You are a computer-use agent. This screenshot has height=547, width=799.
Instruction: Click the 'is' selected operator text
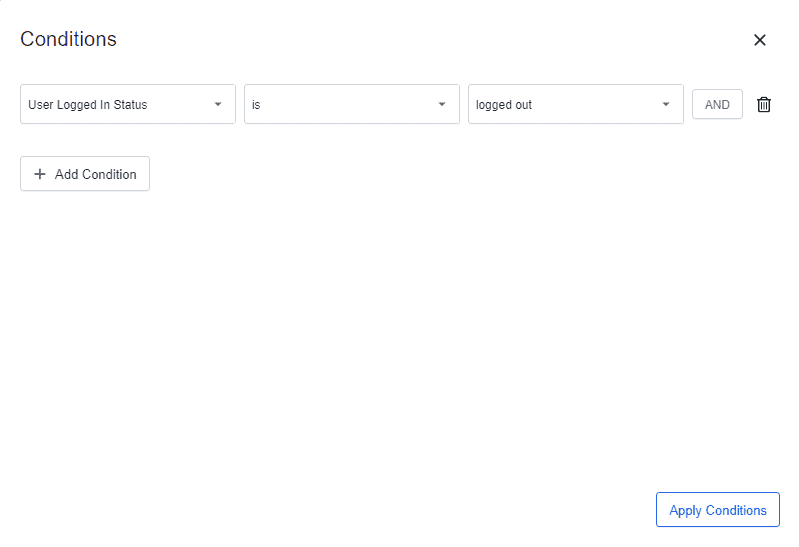pyautogui.click(x=256, y=105)
